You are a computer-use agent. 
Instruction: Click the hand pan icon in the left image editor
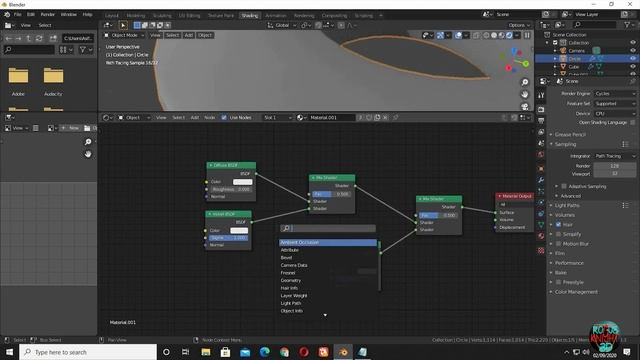(88, 154)
